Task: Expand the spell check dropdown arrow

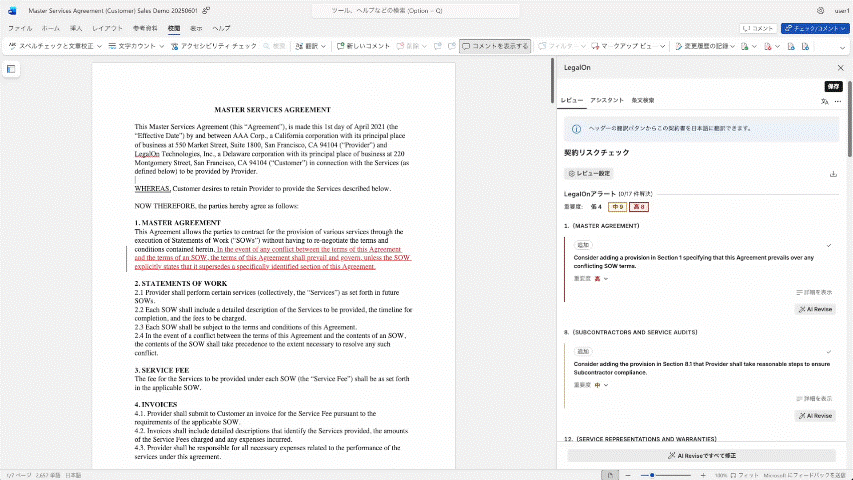Action: [100, 46]
